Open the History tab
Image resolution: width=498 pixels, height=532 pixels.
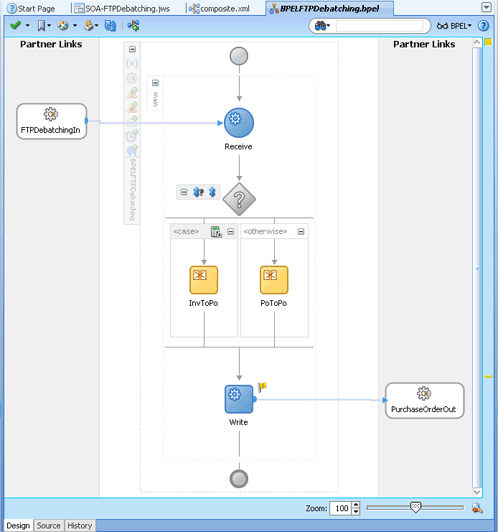coord(80,526)
